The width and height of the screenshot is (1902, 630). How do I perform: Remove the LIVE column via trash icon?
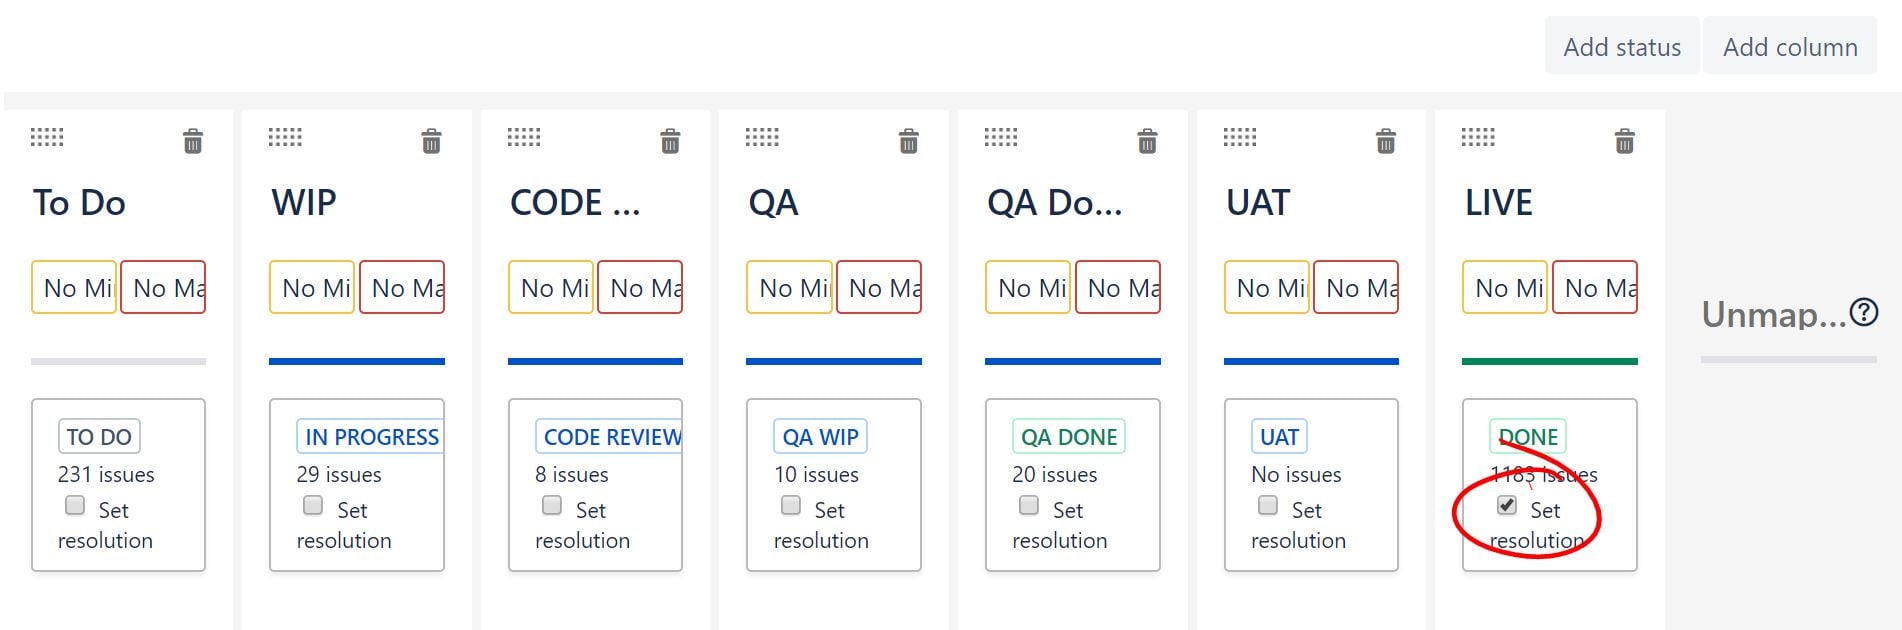[1625, 141]
